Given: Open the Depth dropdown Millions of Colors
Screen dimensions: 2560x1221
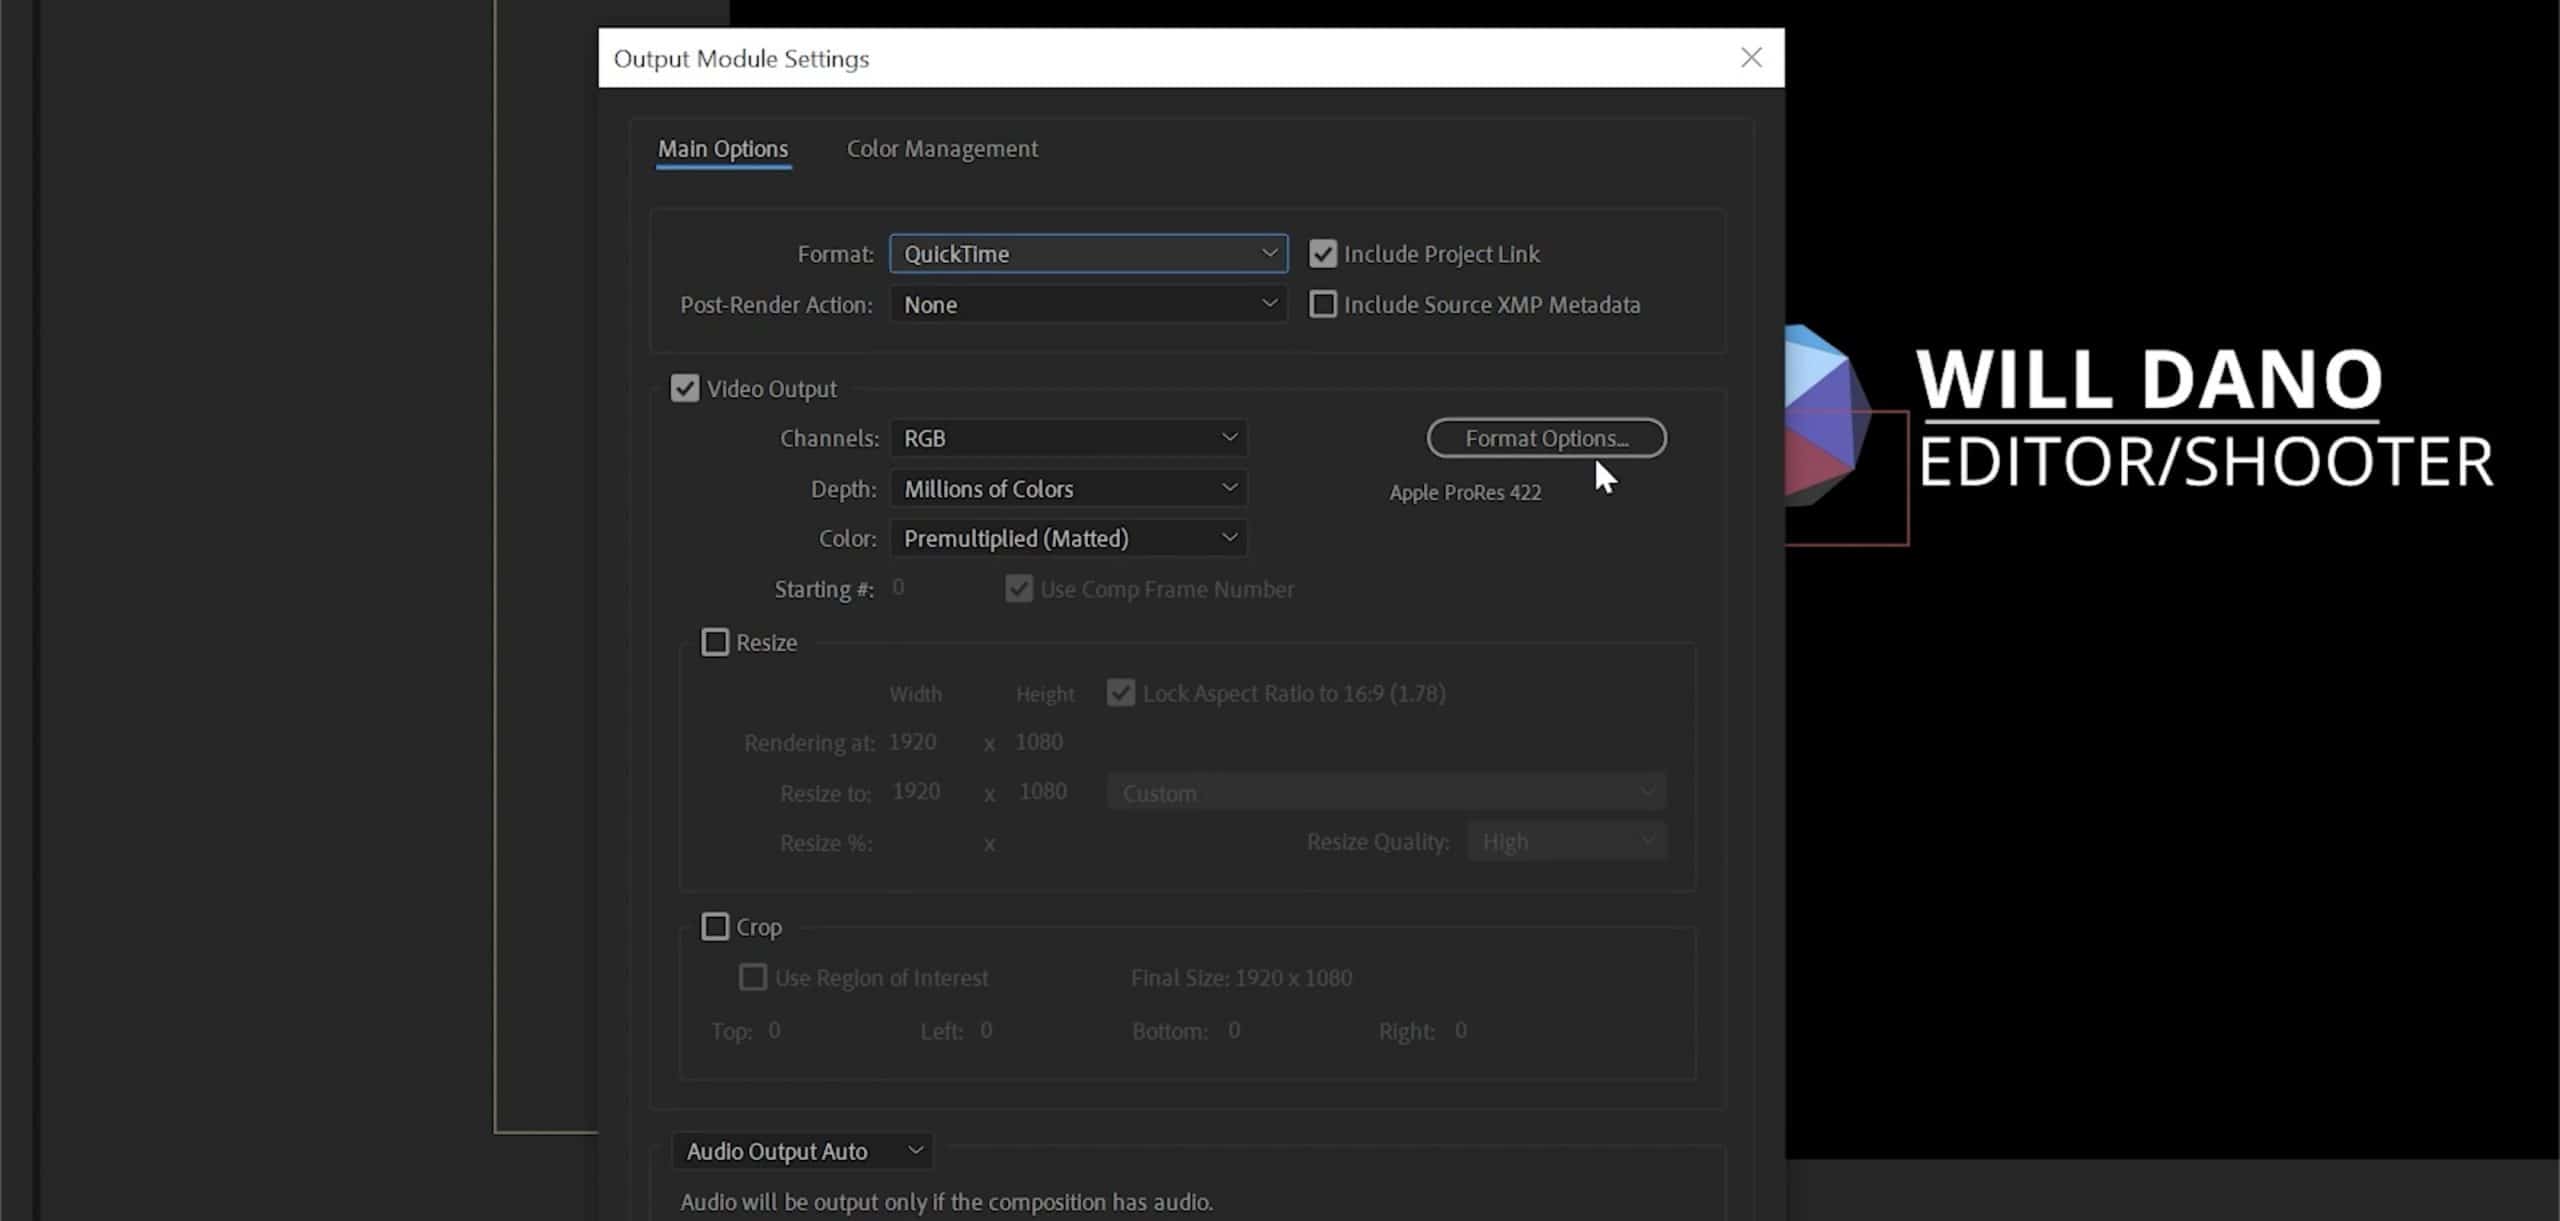Looking at the screenshot, I should tap(1069, 488).
